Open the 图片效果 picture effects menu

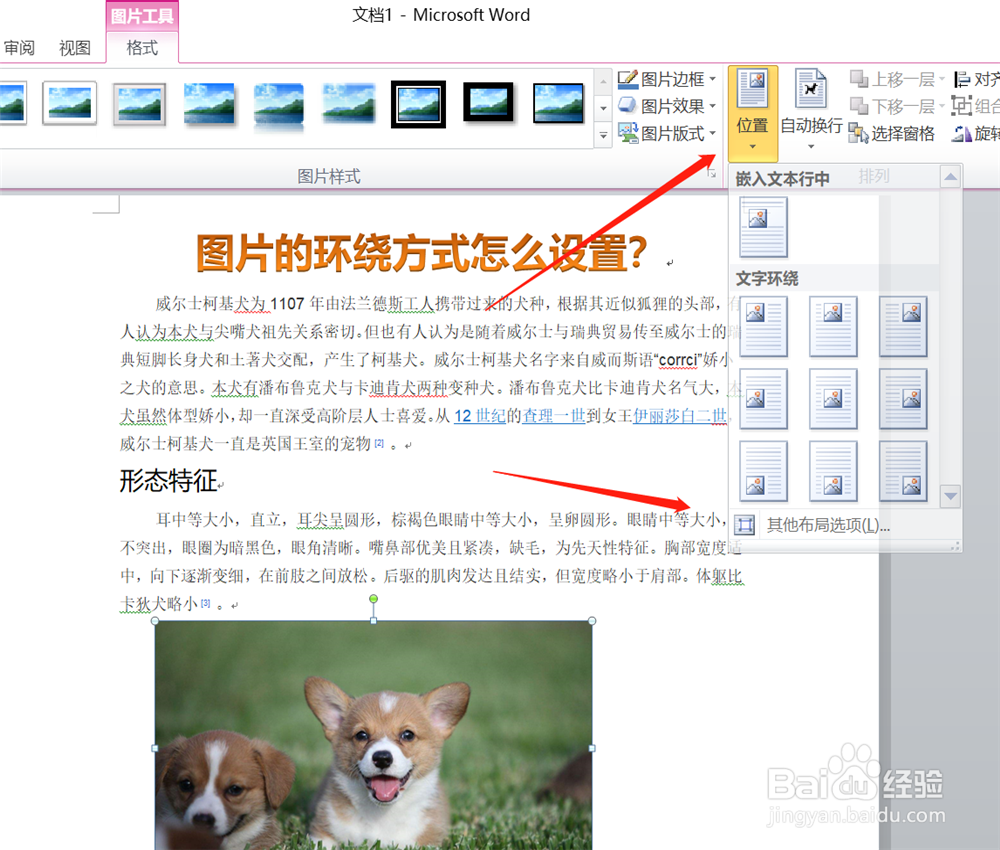tap(668, 106)
